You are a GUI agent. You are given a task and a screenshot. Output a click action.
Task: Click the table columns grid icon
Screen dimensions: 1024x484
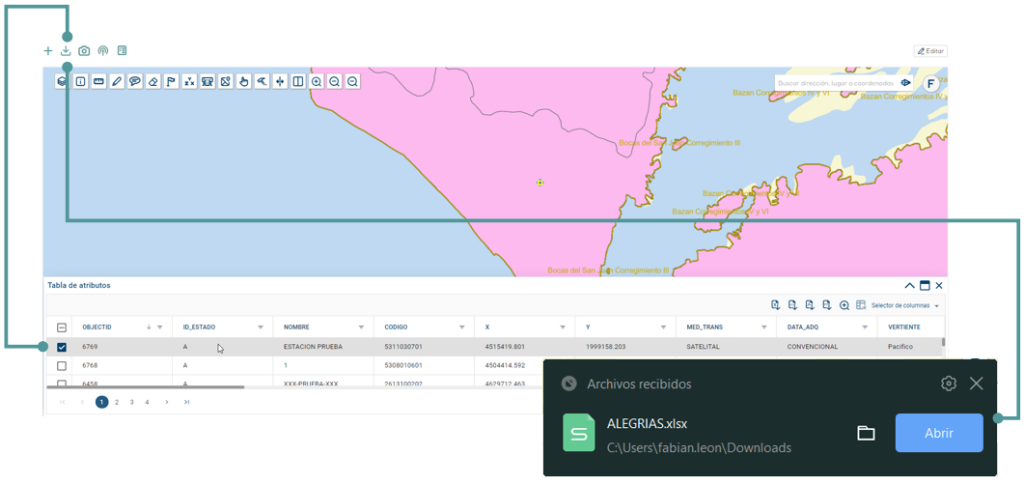click(x=861, y=305)
